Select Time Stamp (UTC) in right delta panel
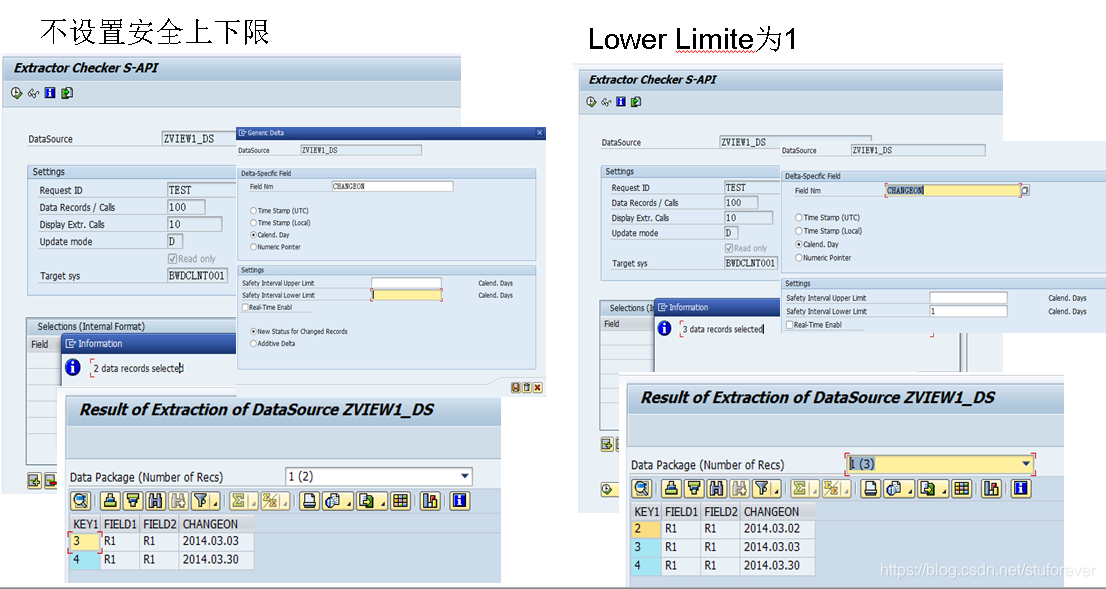Screen dimensions: 1106x589 click(799, 218)
